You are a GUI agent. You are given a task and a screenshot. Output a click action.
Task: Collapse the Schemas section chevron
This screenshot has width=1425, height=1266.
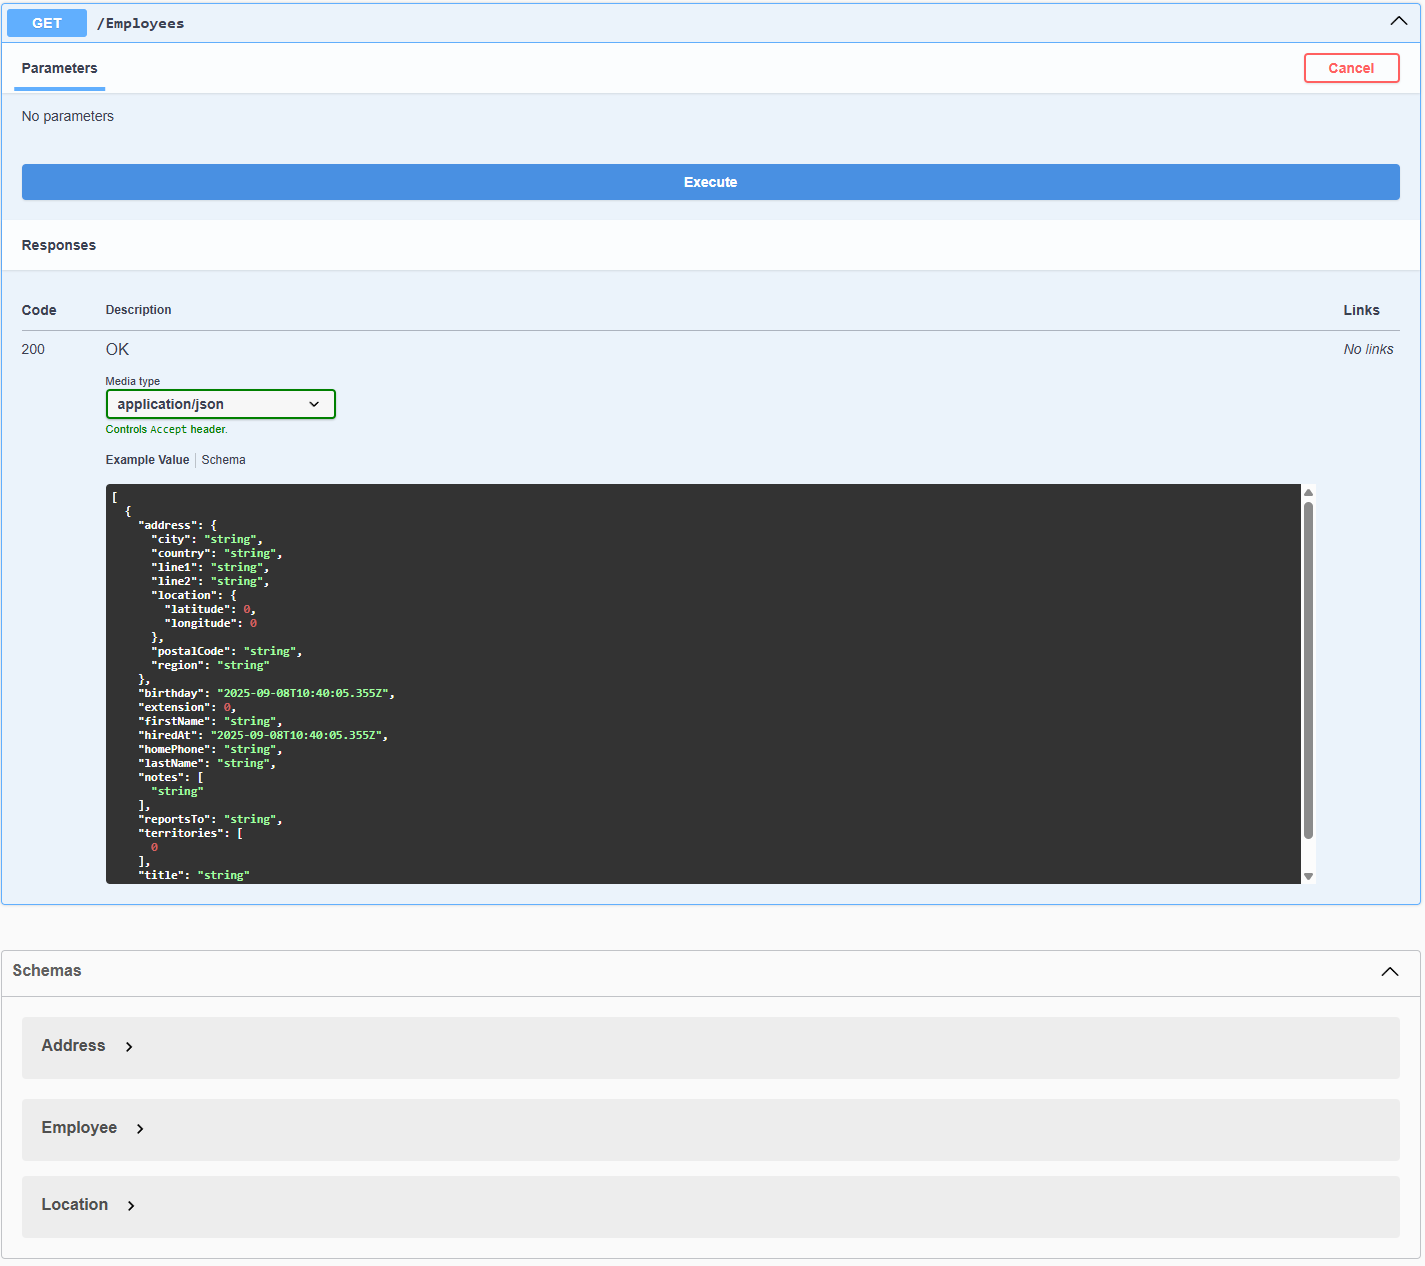click(x=1389, y=972)
